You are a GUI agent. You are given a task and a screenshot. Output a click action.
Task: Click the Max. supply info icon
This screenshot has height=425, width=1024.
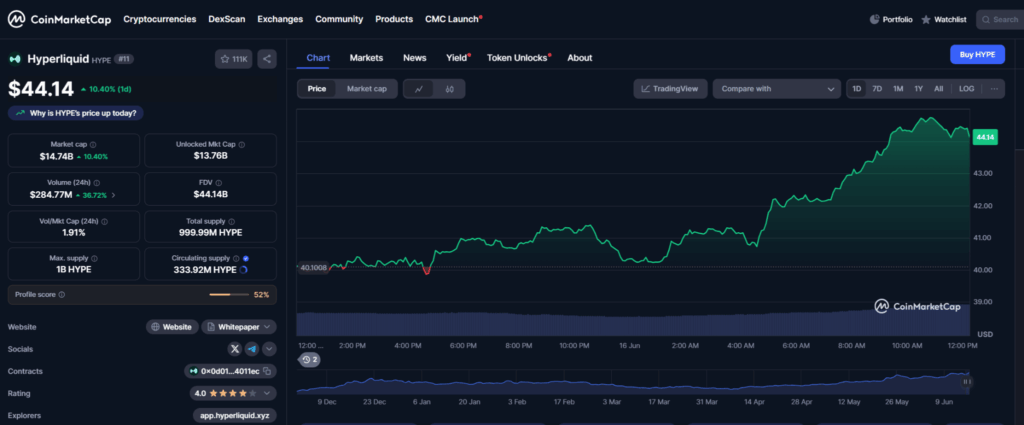(93, 259)
